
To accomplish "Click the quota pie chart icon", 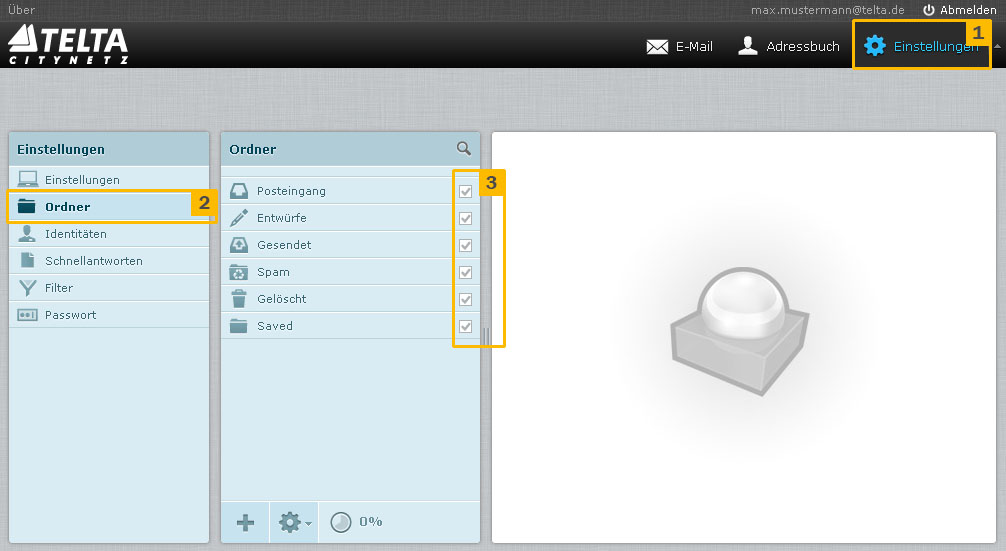I will (x=341, y=522).
